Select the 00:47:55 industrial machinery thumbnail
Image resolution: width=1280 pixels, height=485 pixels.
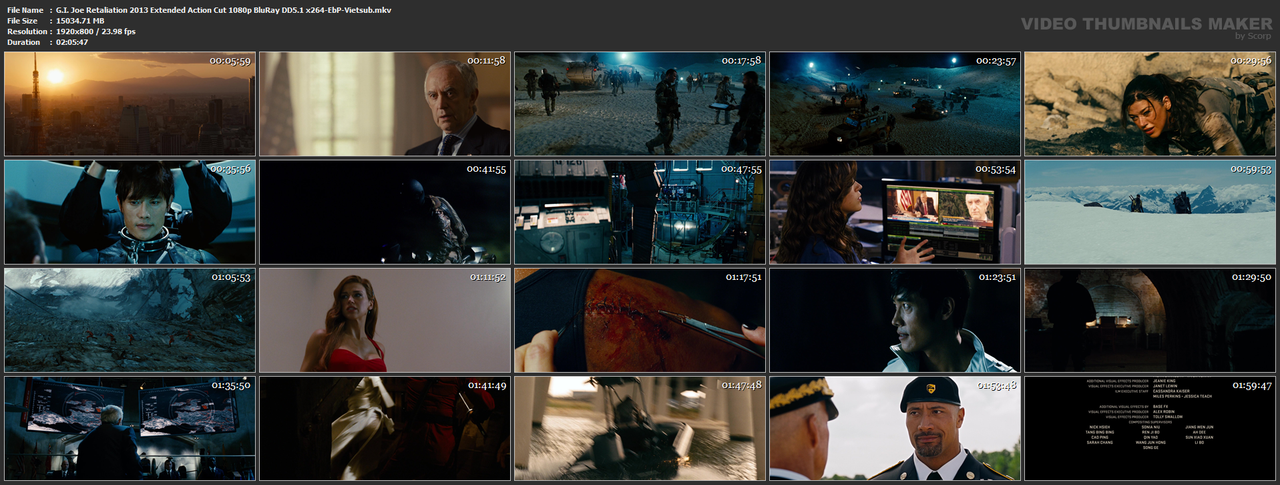(640, 211)
